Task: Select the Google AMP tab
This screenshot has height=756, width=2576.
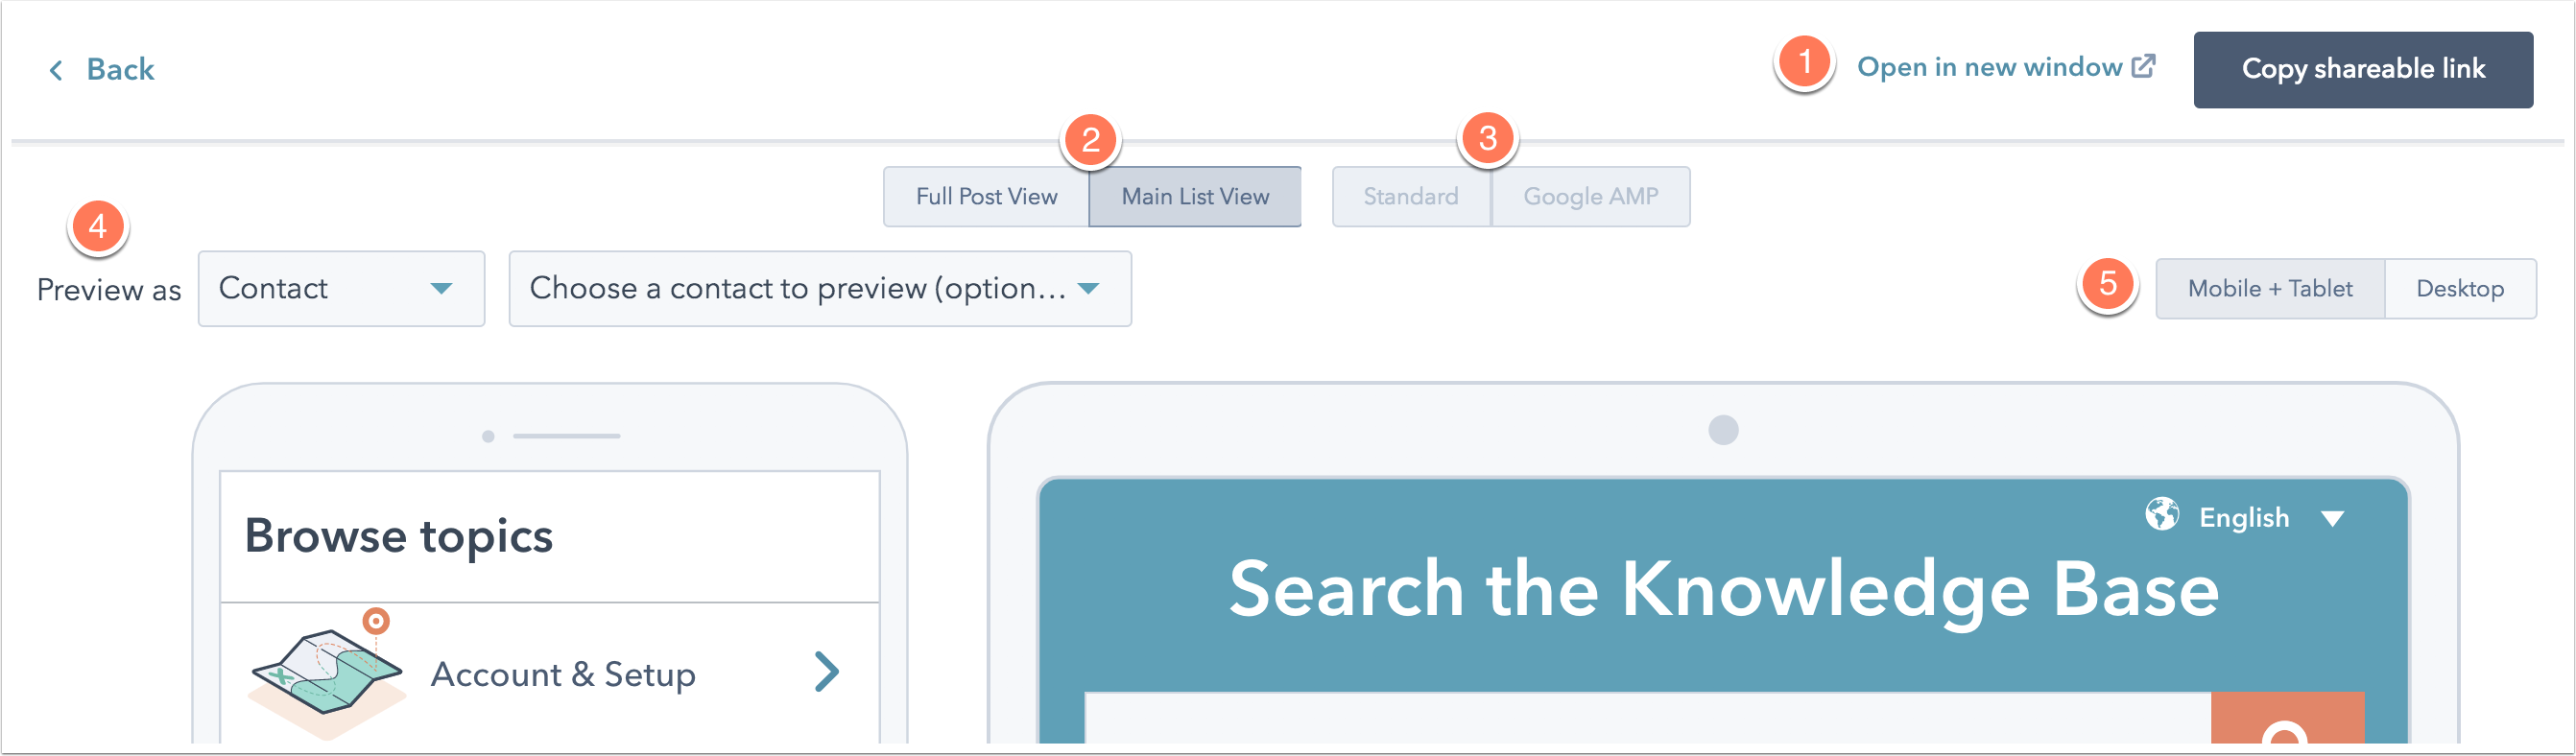Action: 1590,197
